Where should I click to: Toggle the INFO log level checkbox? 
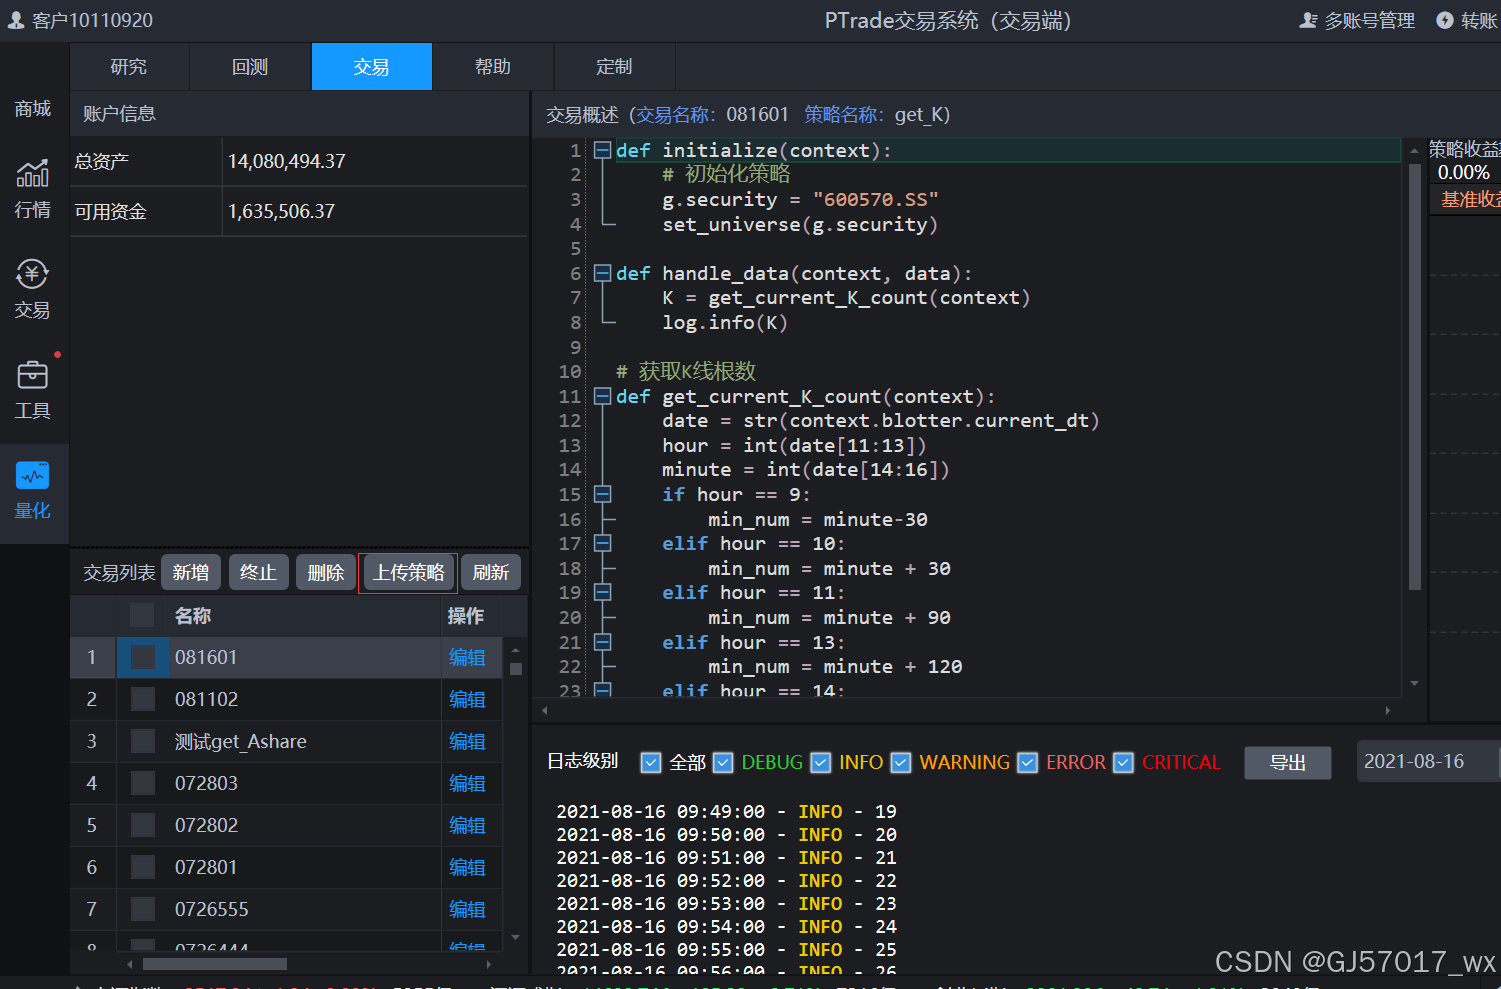821,762
